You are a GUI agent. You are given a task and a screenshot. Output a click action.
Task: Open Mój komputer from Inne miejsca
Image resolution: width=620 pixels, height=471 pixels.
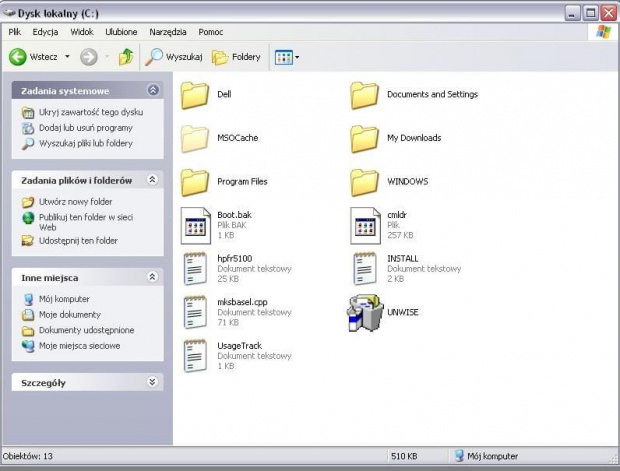(x=64, y=299)
